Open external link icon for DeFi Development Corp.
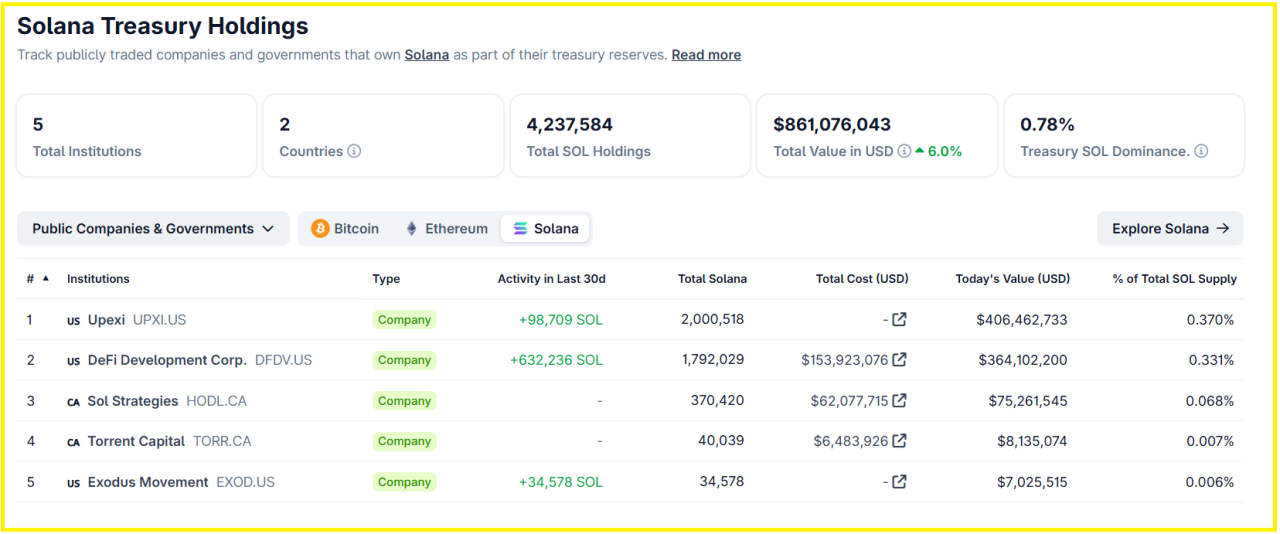 point(899,360)
